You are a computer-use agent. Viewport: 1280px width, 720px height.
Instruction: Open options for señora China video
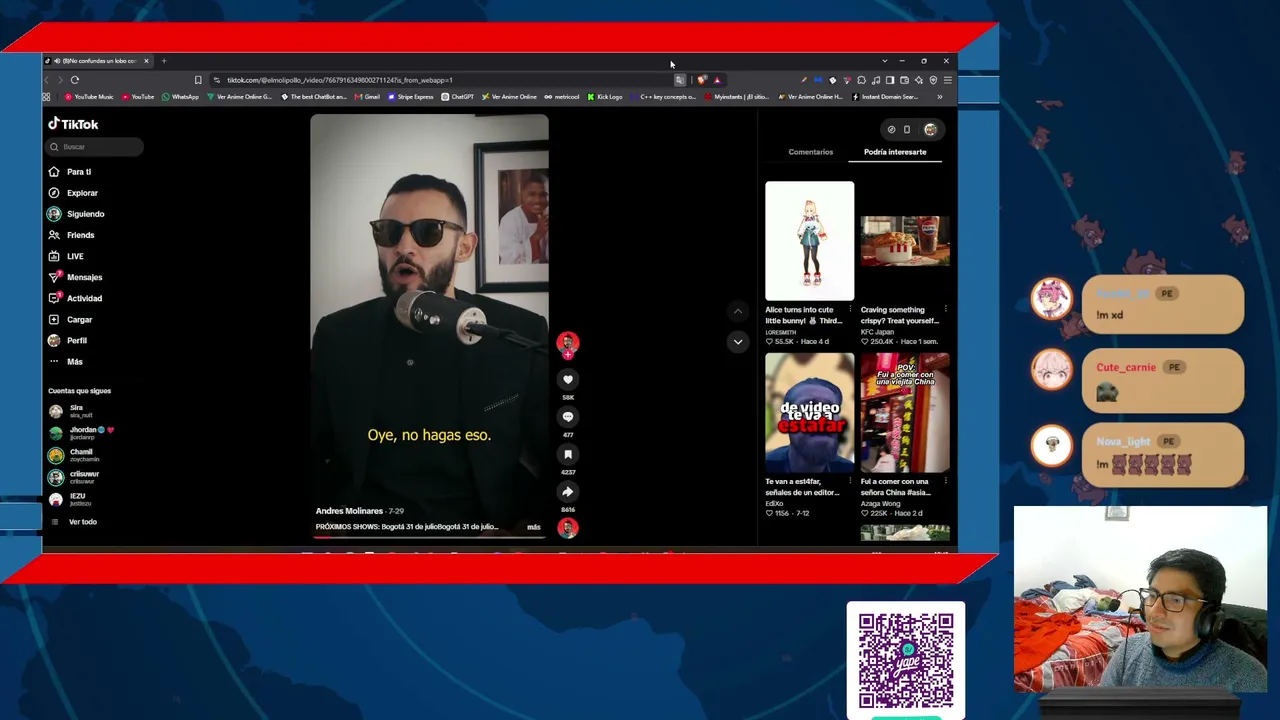[946, 482]
